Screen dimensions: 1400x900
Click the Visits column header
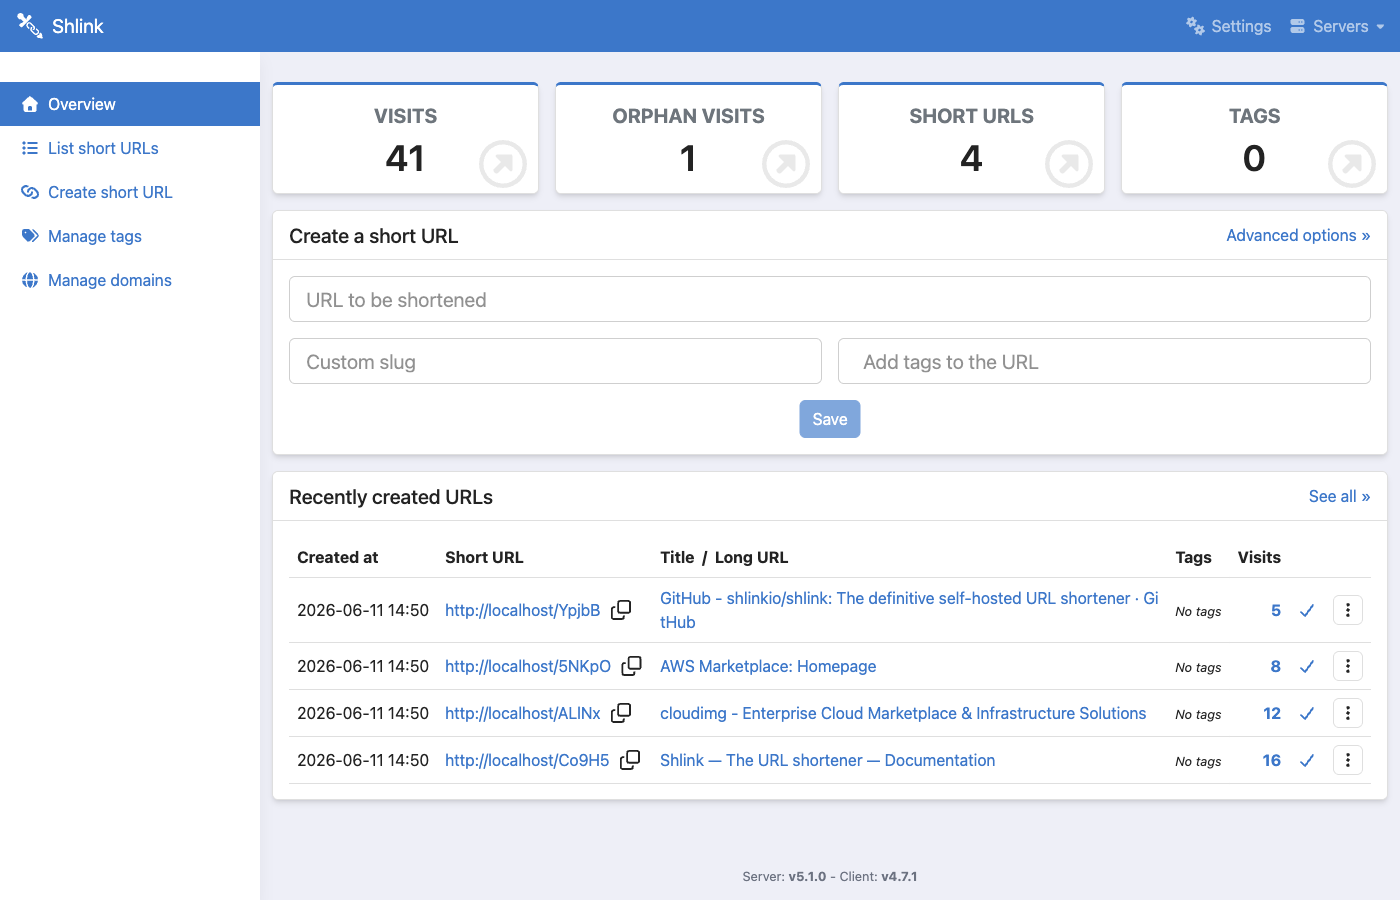tap(1259, 557)
